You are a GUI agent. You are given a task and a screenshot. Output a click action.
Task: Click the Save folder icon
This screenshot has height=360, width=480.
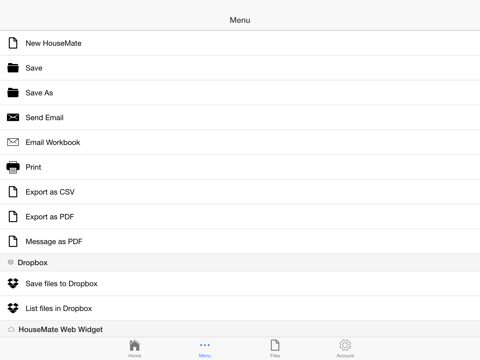tap(13, 68)
